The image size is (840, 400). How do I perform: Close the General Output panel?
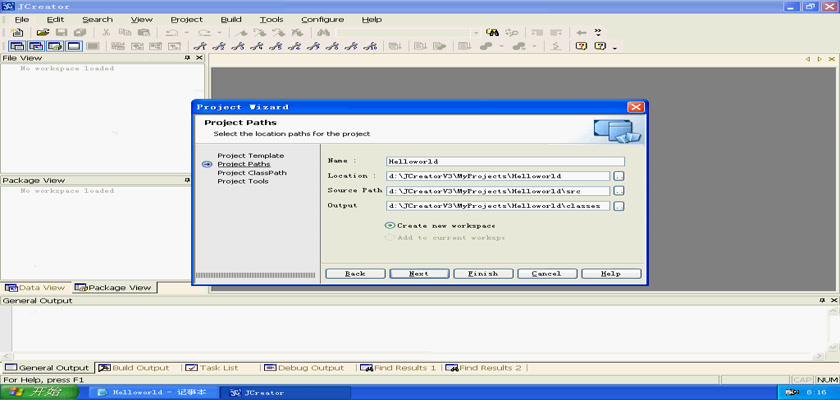point(834,301)
